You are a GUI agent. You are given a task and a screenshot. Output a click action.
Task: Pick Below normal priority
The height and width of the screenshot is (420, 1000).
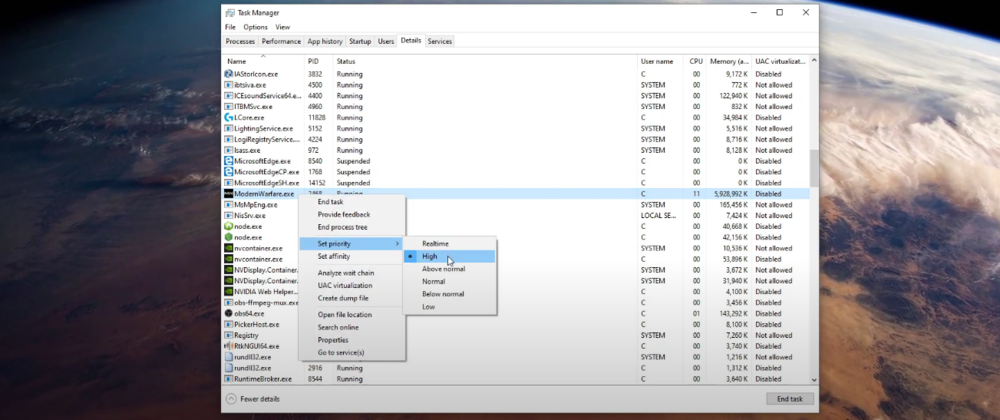tap(443, 294)
